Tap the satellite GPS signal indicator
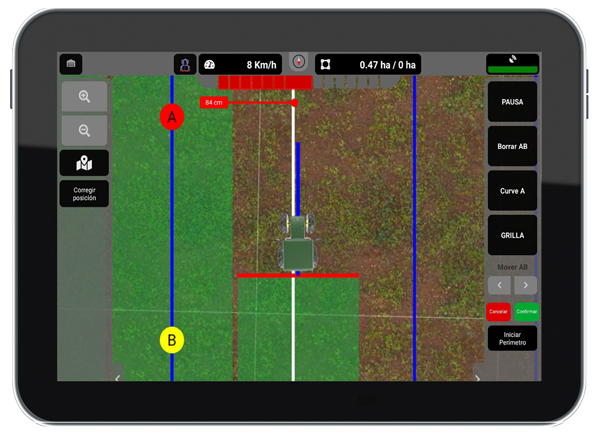 coord(512,63)
